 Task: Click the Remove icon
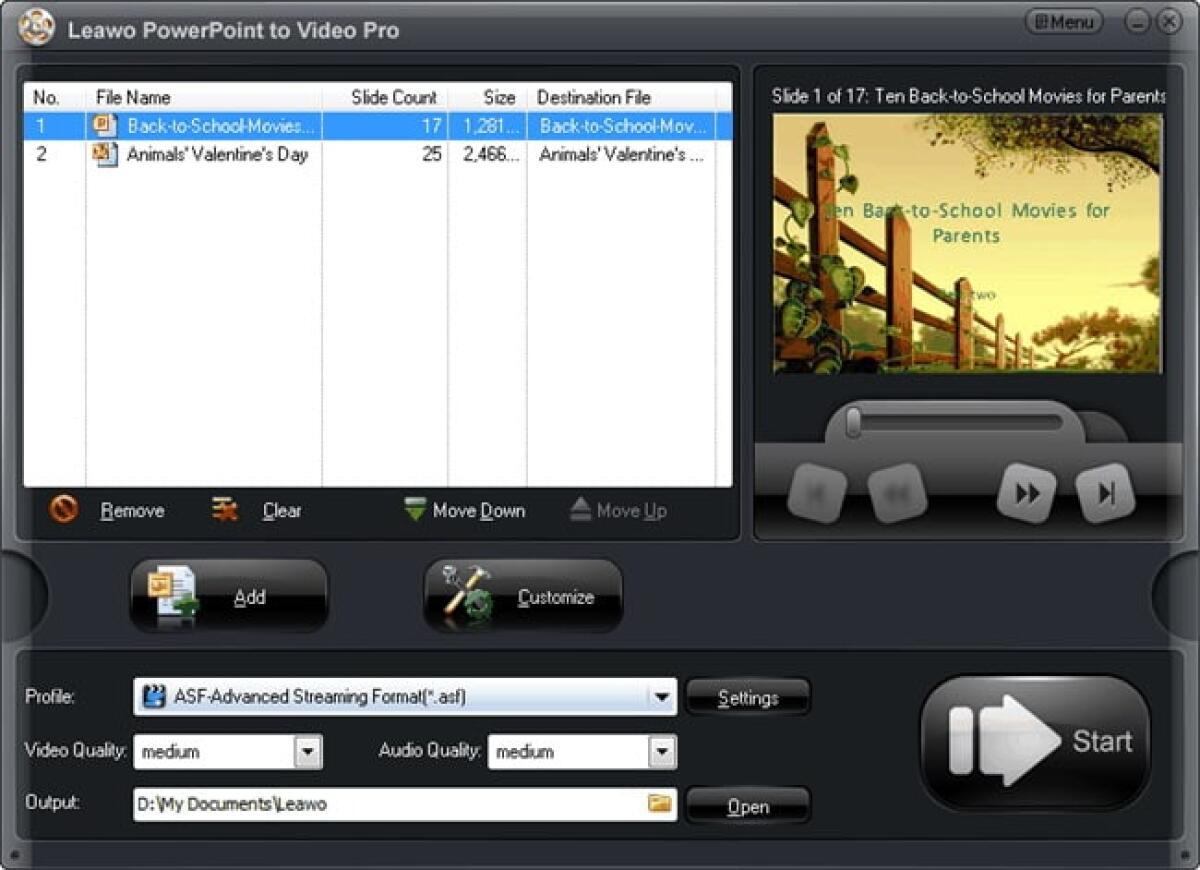tap(62, 510)
